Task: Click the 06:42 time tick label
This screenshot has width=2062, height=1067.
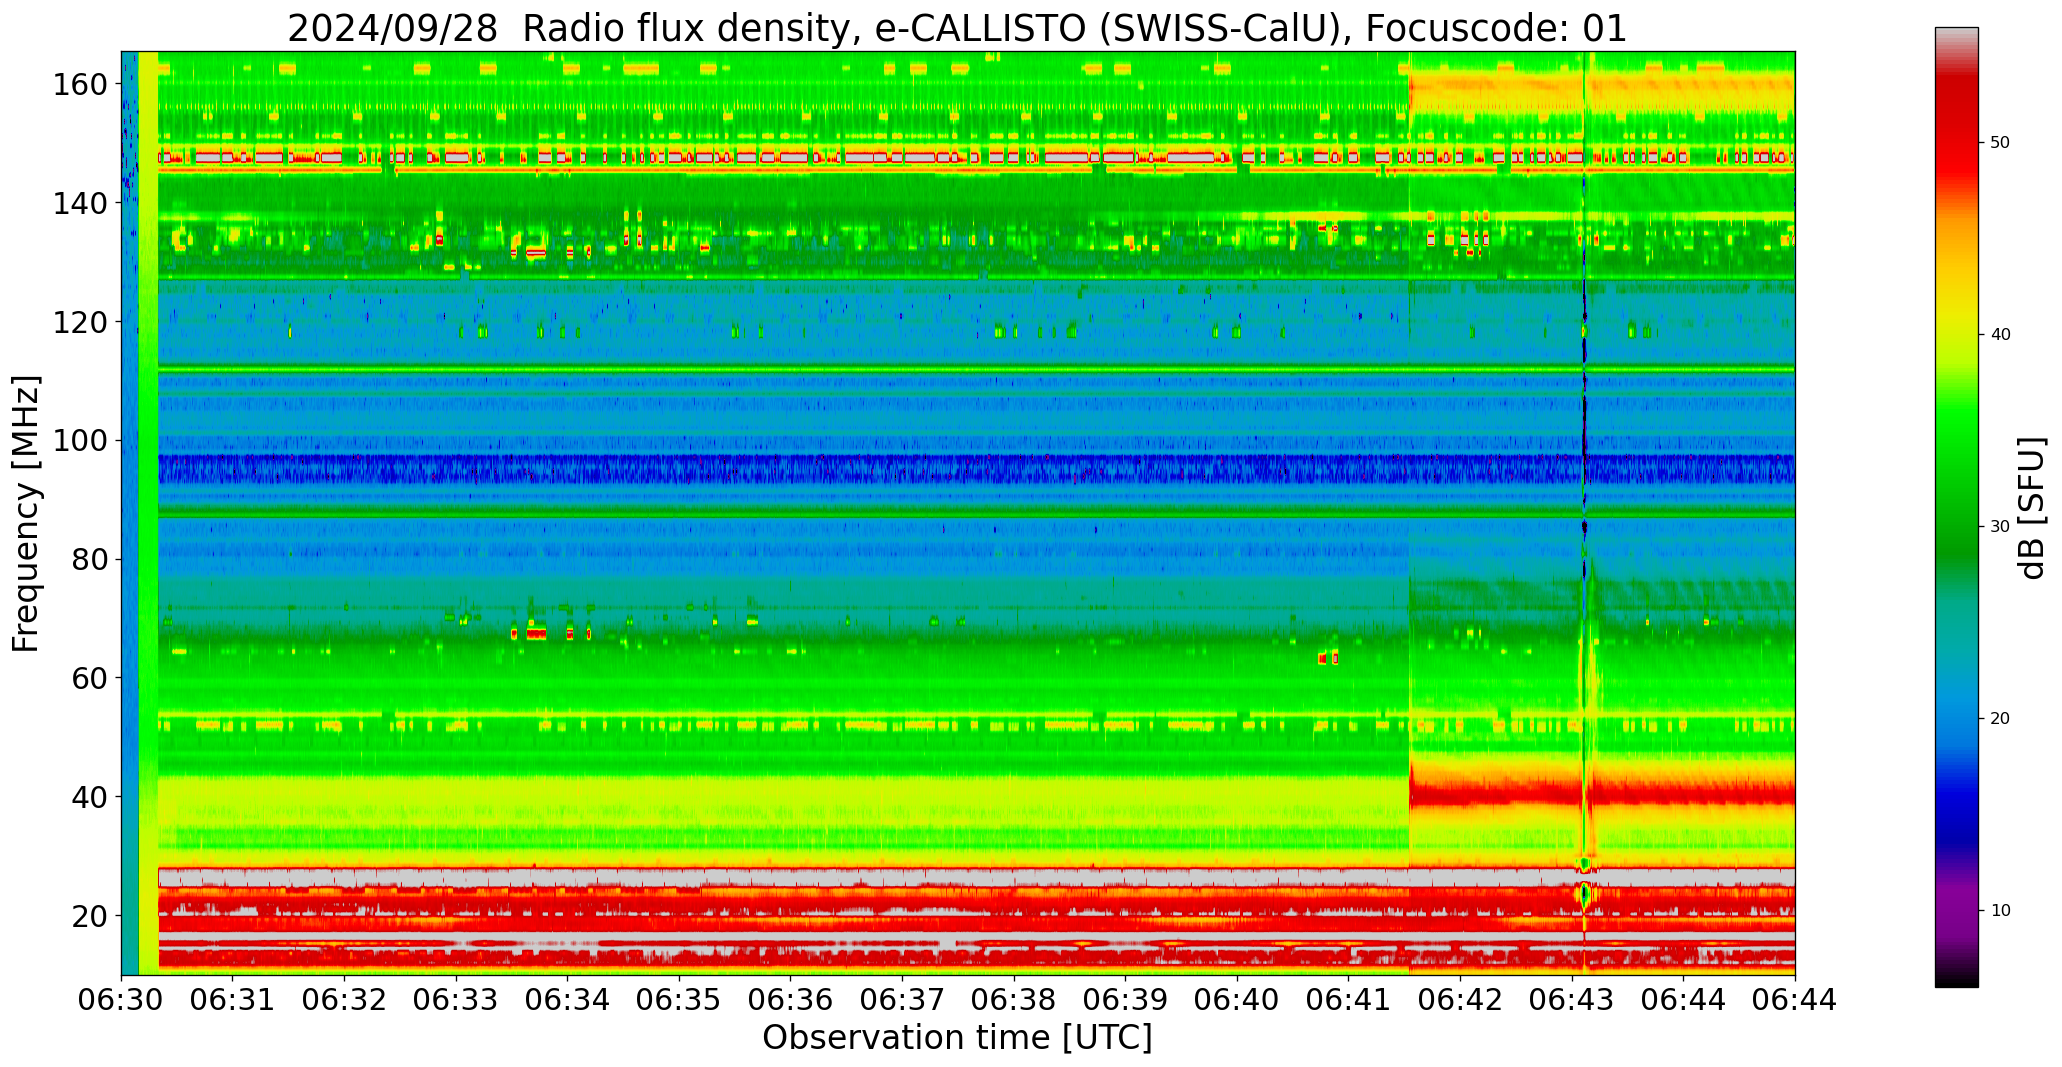Action: tap(1460, 999)
